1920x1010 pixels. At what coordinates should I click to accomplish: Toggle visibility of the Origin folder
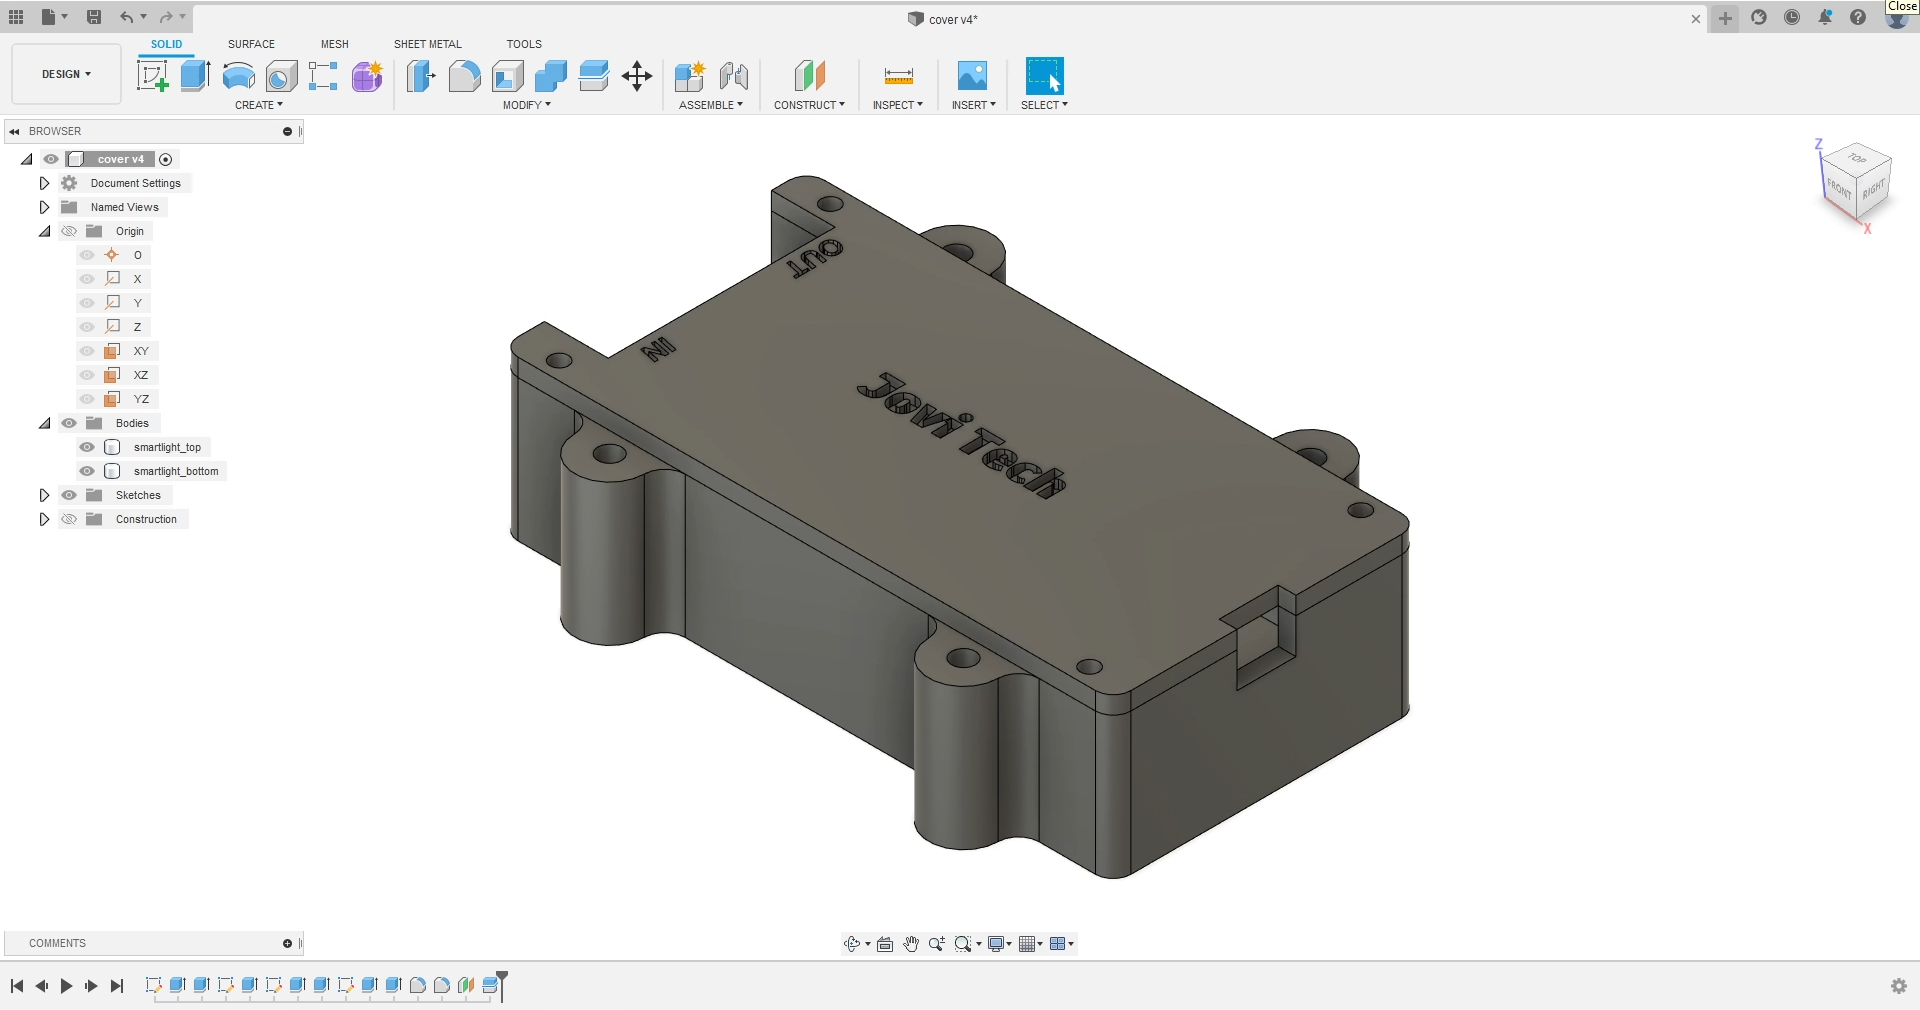(x=69, y=231)
